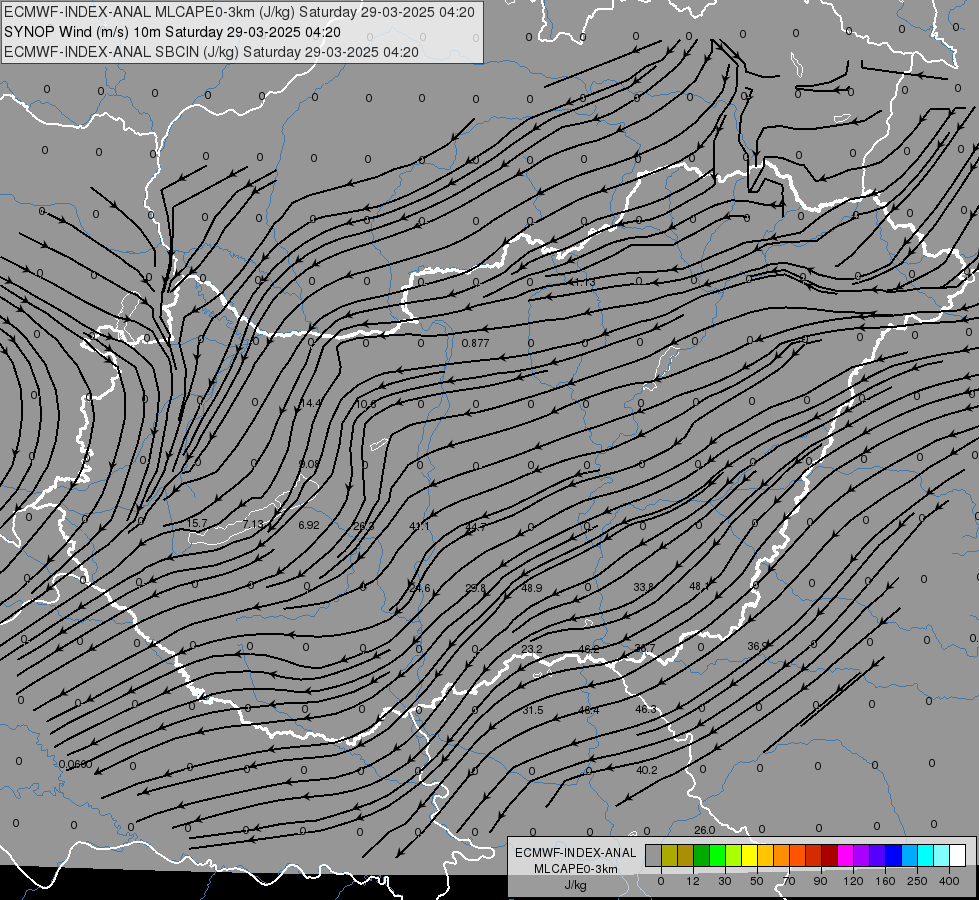Click the dark green legend swatch after 12

(702, 855)
